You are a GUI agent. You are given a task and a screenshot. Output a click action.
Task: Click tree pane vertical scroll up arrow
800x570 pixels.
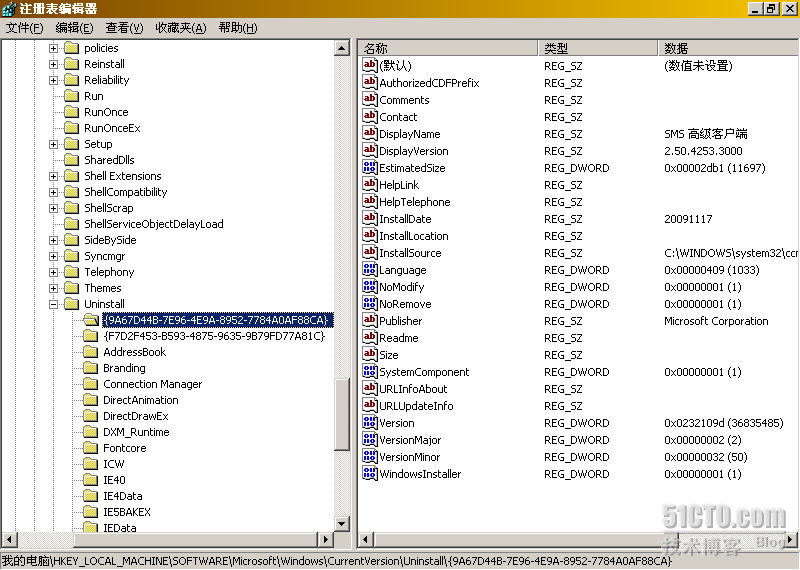tap(341, 48)
